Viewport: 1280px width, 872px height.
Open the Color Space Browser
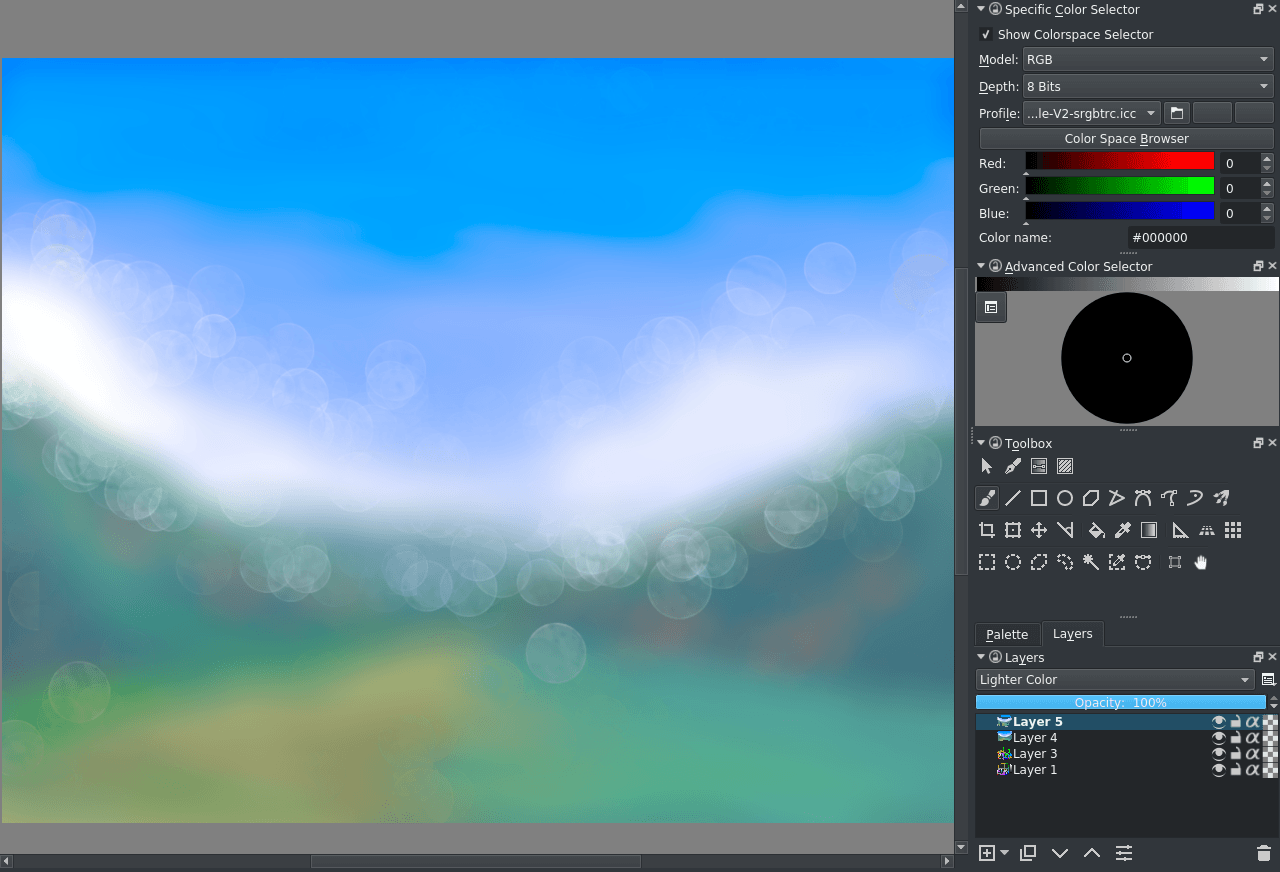(x=1126, y=138)
